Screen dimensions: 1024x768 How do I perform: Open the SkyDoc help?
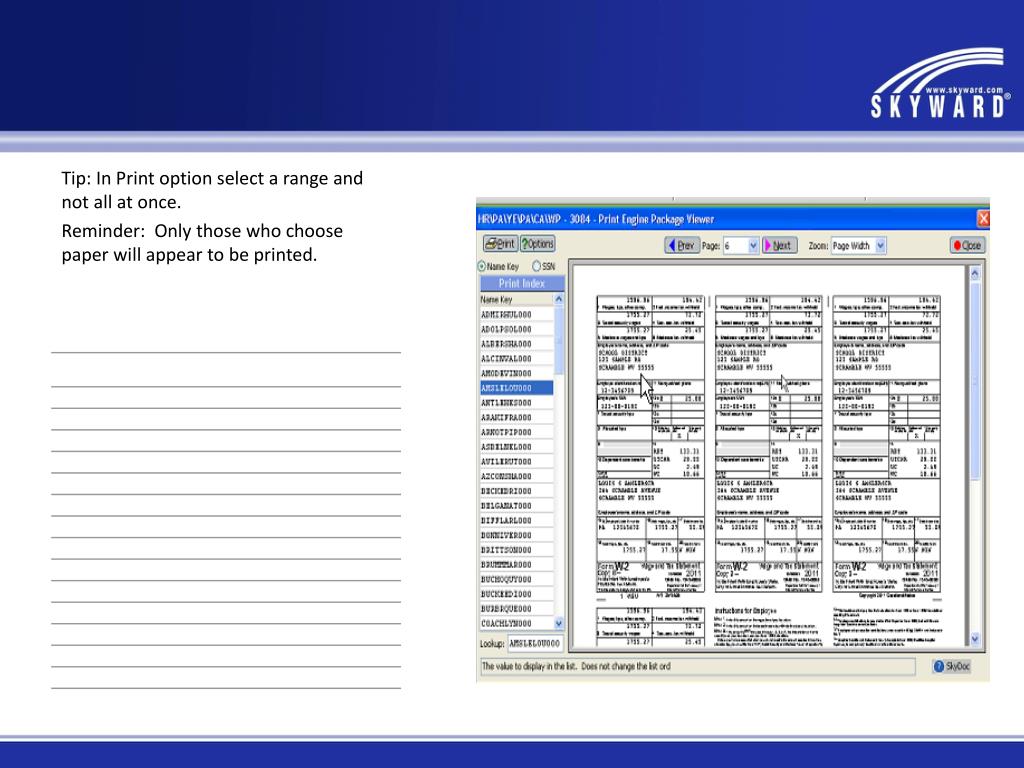point(952,666)
